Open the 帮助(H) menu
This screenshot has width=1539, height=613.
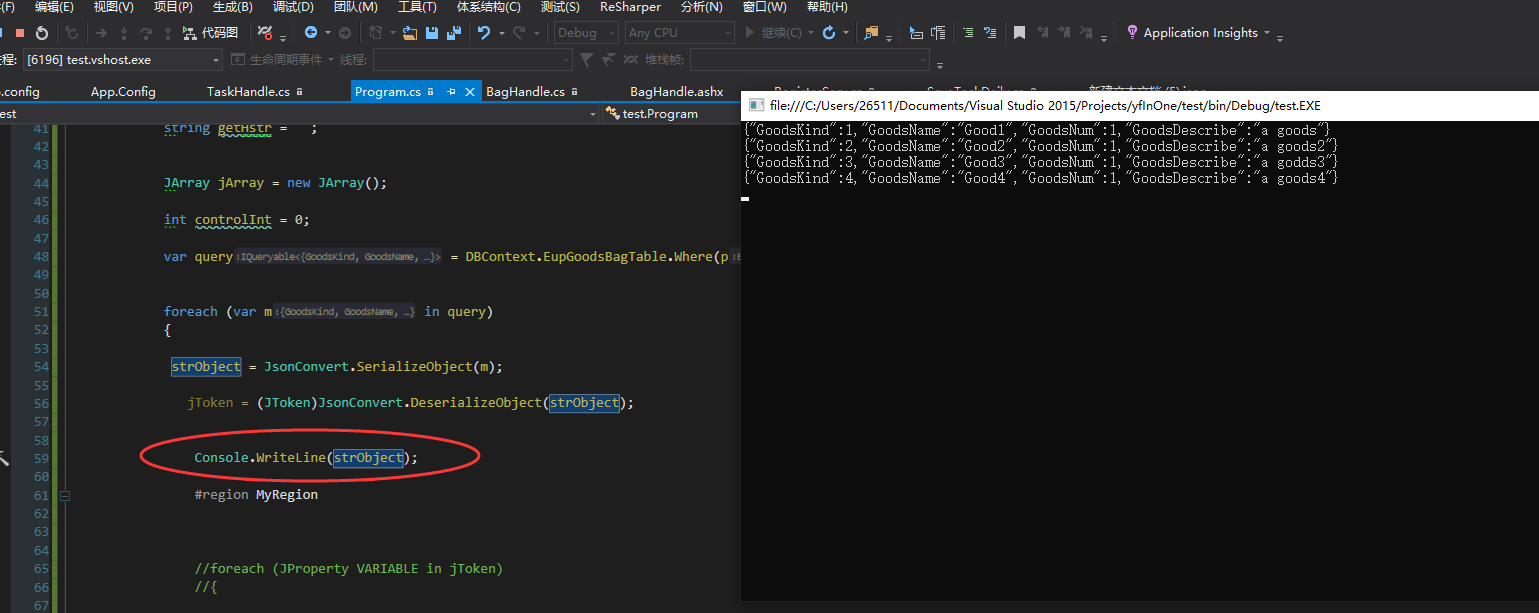826,7
